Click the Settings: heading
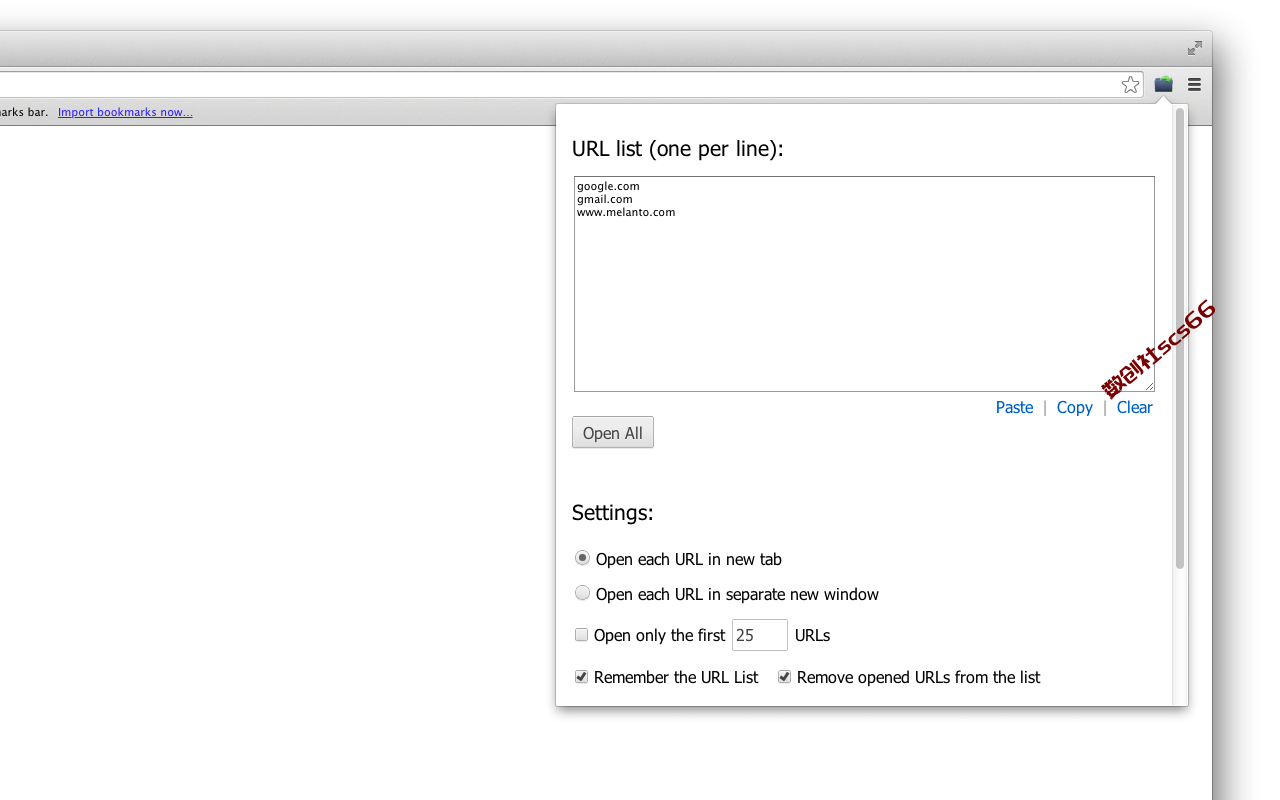The height and width of the screenshot is (800, 1280). 612,513
